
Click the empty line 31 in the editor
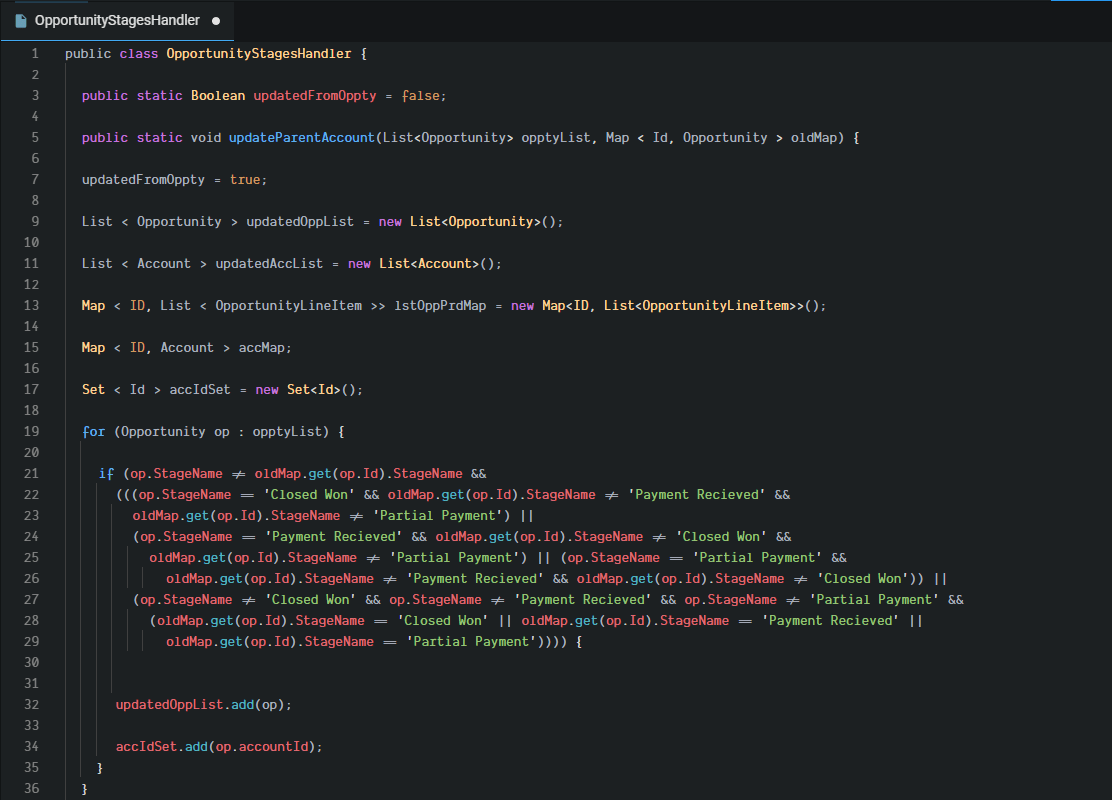[400, 684]
